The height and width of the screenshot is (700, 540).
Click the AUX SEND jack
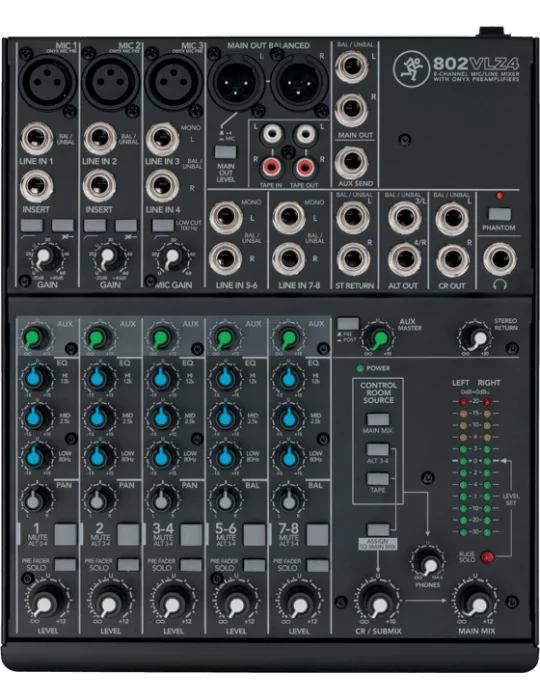(352, 162)
